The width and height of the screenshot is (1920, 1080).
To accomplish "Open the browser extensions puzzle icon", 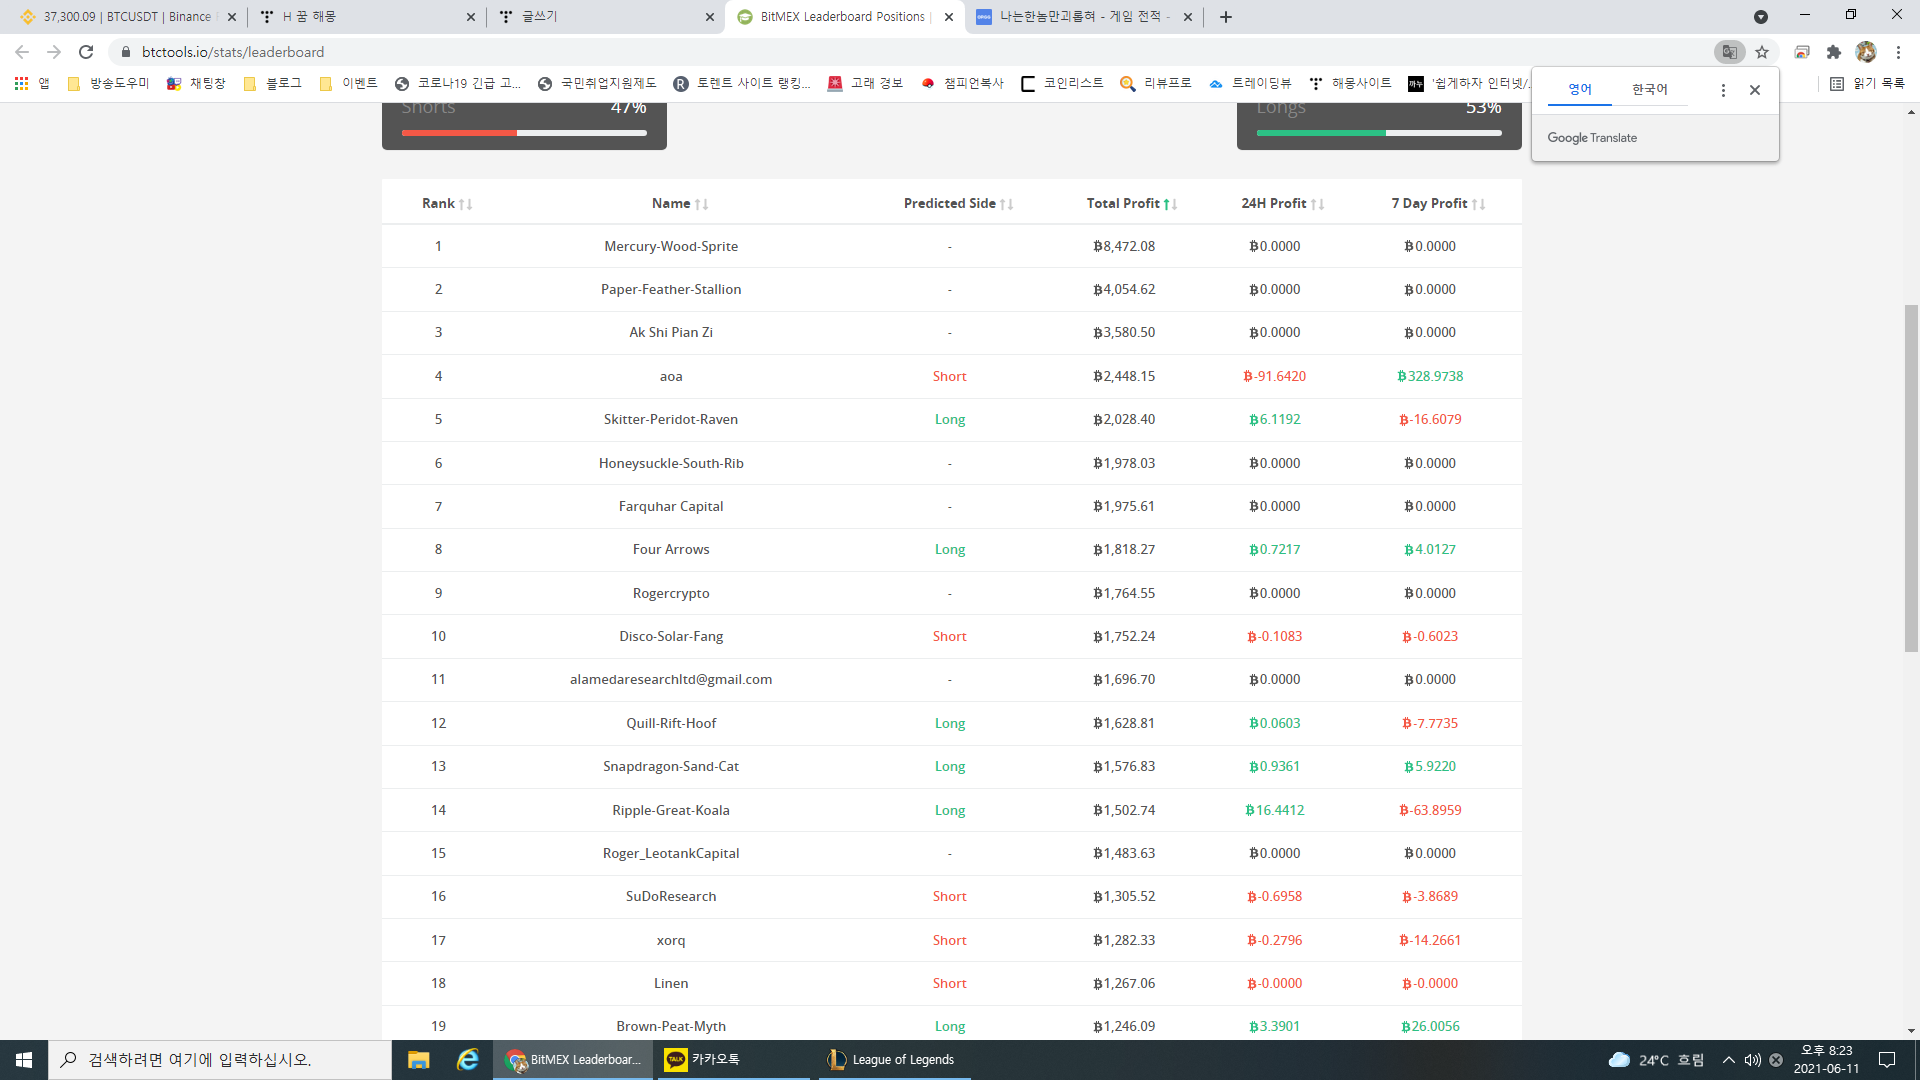I will pyautogui.click(x=1833, y=52).
